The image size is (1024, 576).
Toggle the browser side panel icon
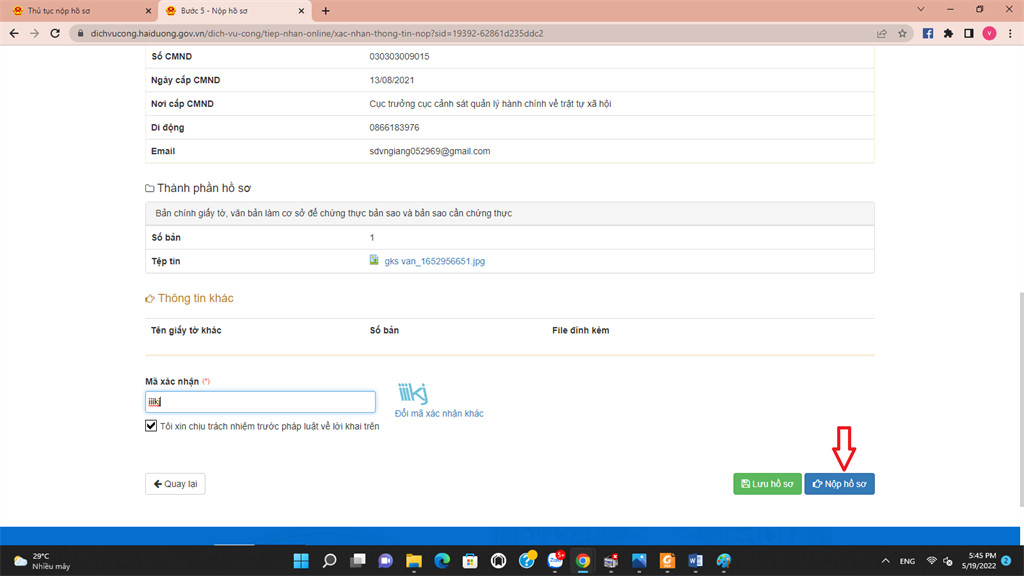pos(968,33)
